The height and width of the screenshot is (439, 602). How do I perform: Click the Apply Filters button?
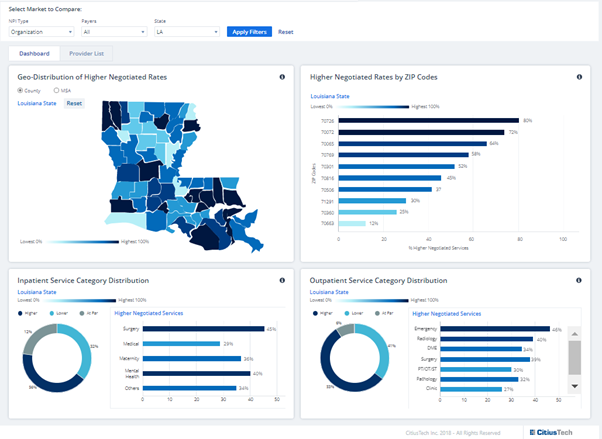[249, 32]
